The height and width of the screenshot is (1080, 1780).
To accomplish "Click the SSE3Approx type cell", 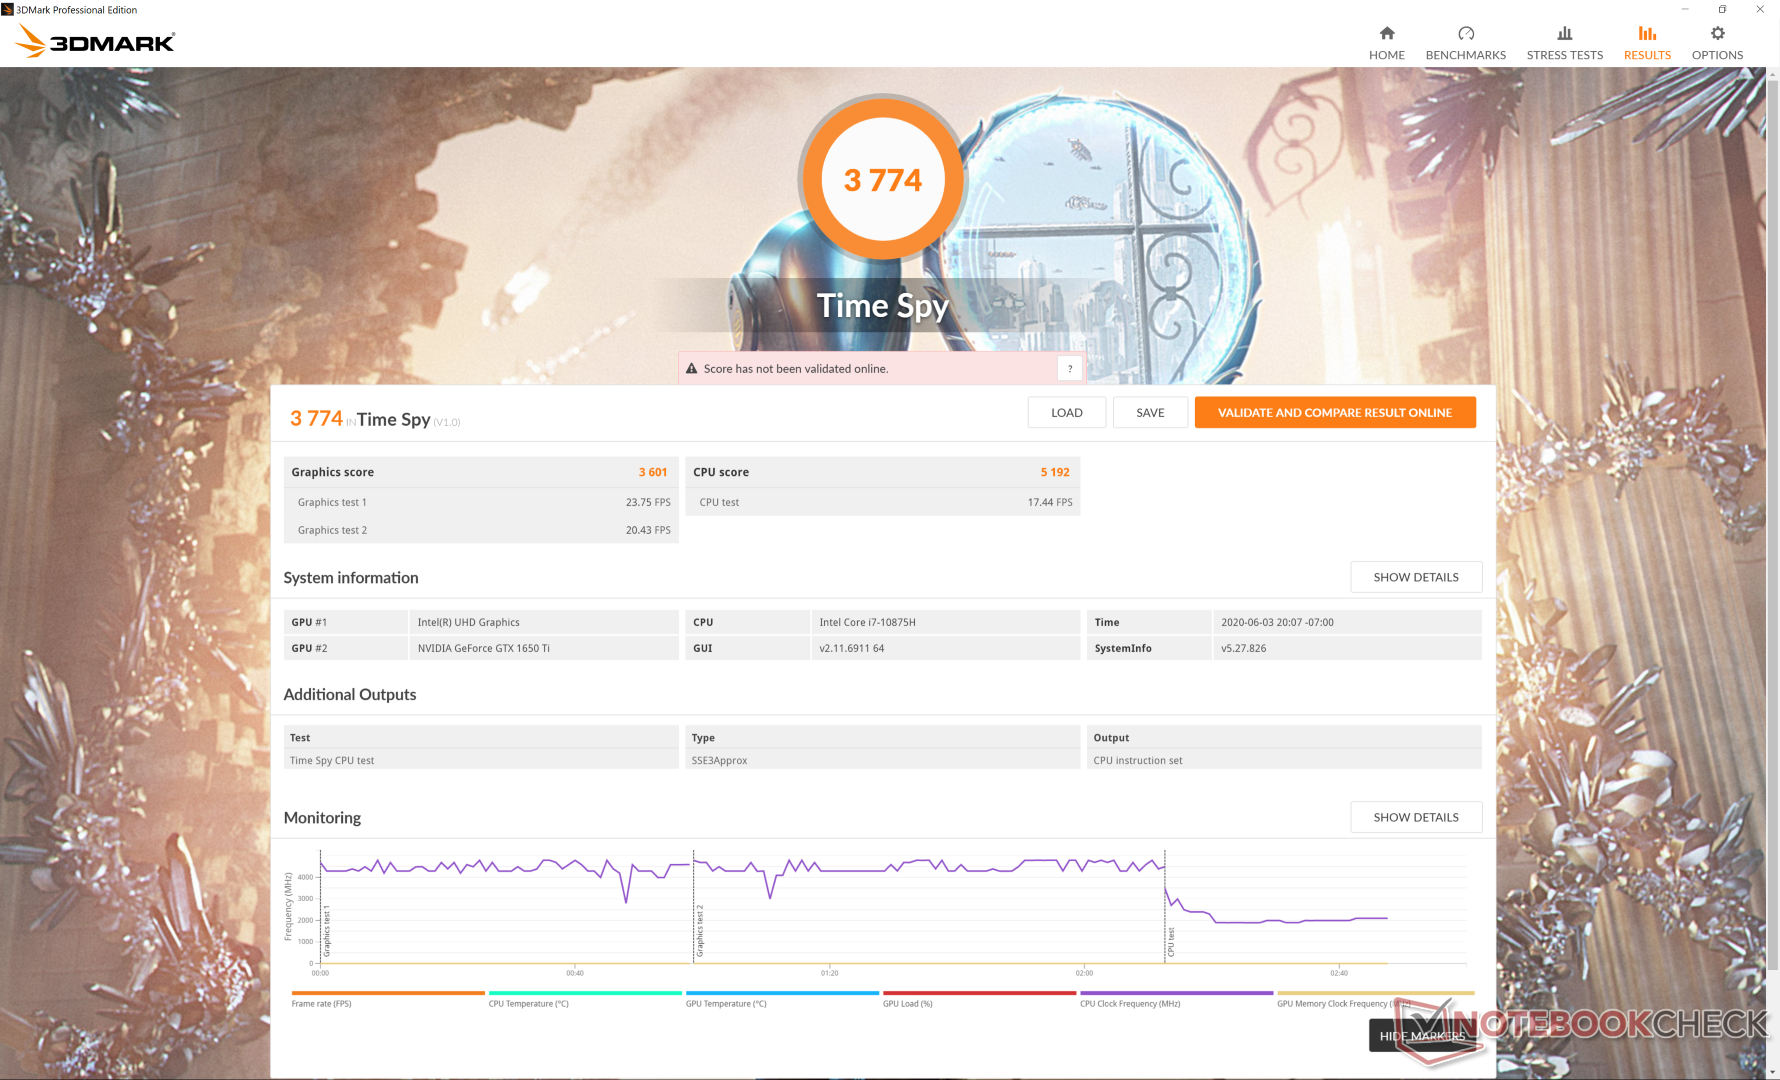I will tap(882, 760).
